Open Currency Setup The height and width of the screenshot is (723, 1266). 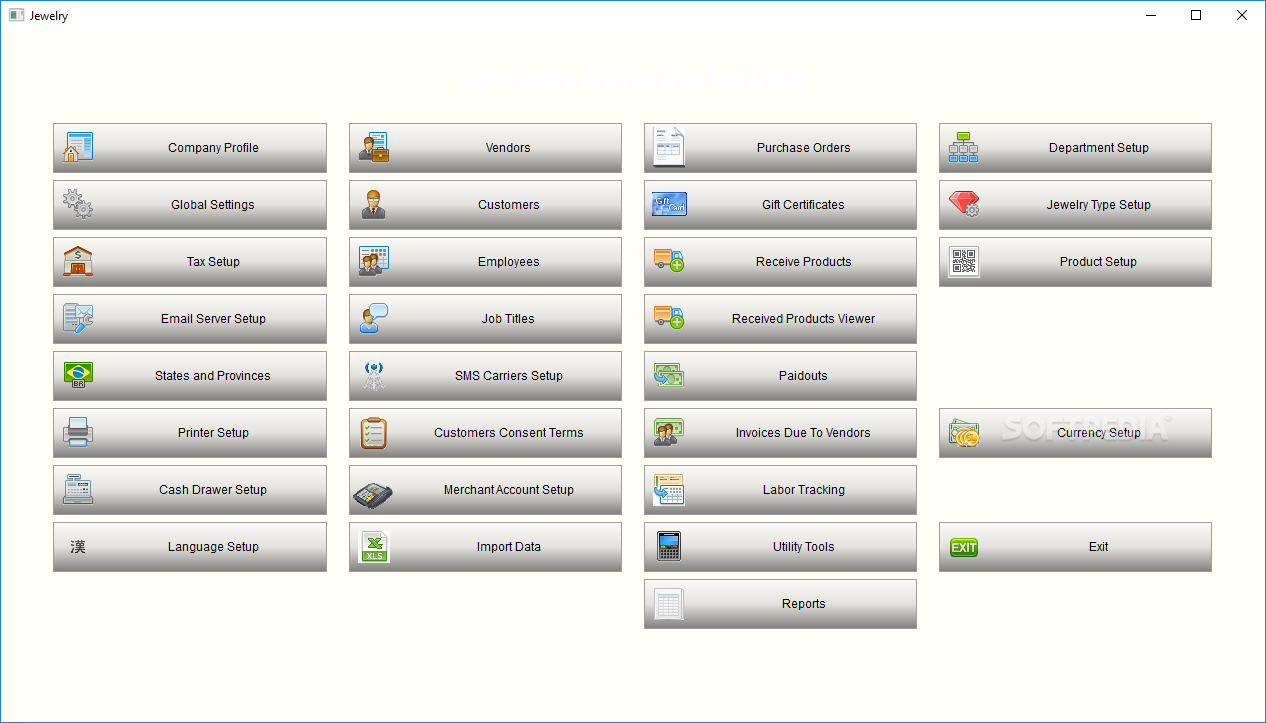(1075, 433)
